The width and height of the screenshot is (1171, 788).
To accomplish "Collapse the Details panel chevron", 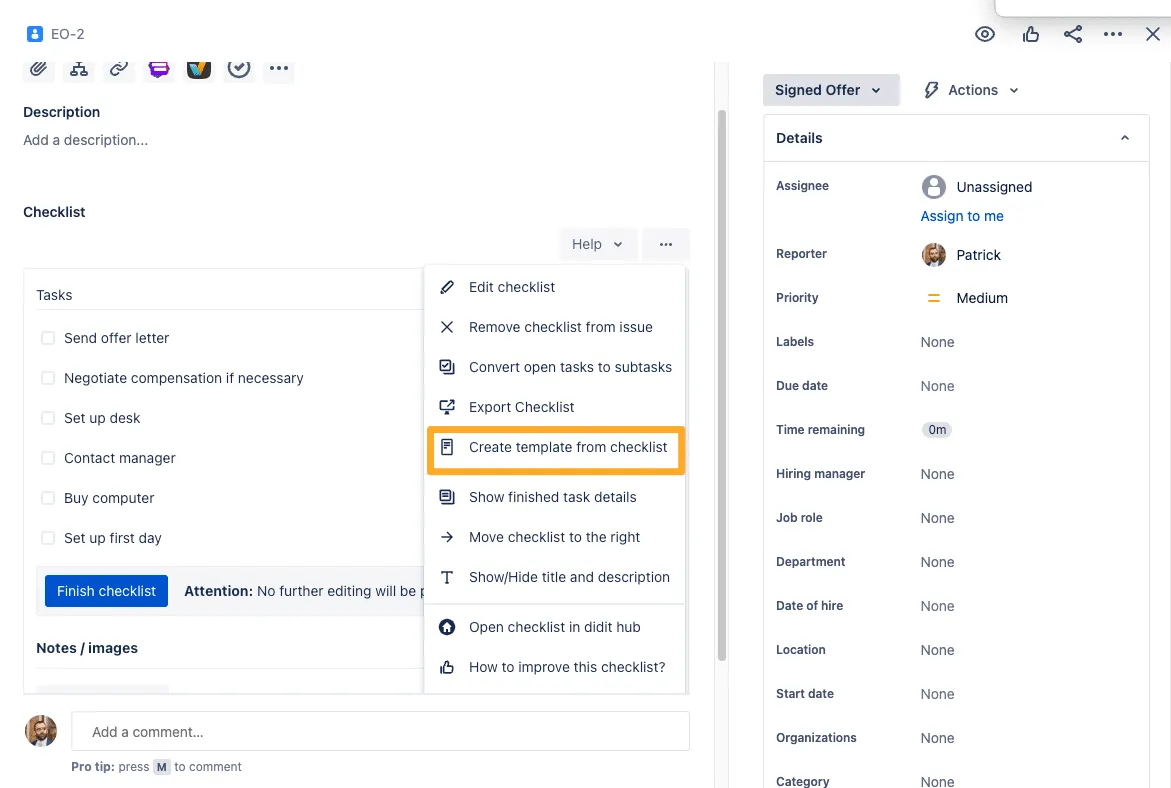I will 1125,138.
